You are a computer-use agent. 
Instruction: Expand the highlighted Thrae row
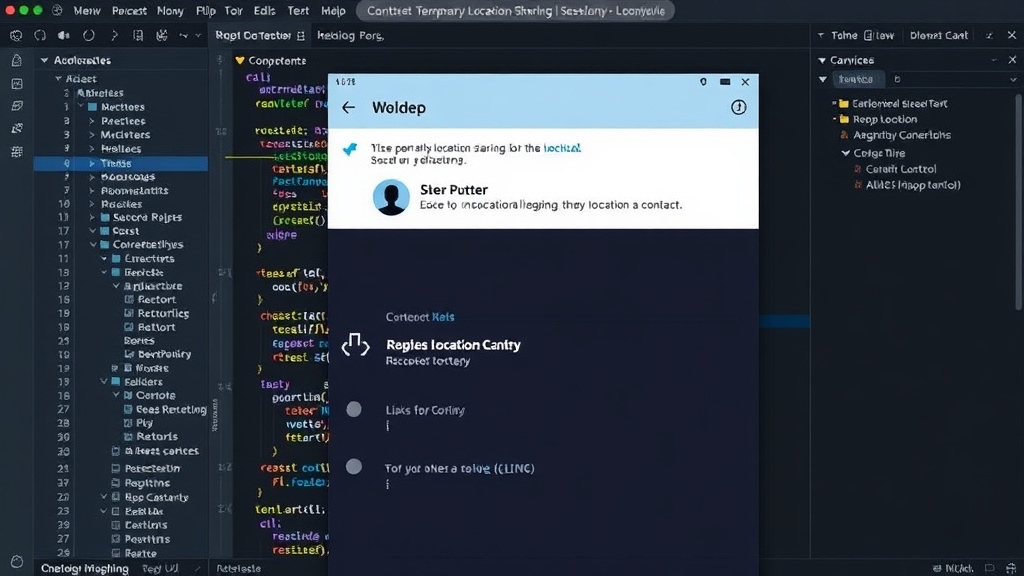tap(91, 163)
